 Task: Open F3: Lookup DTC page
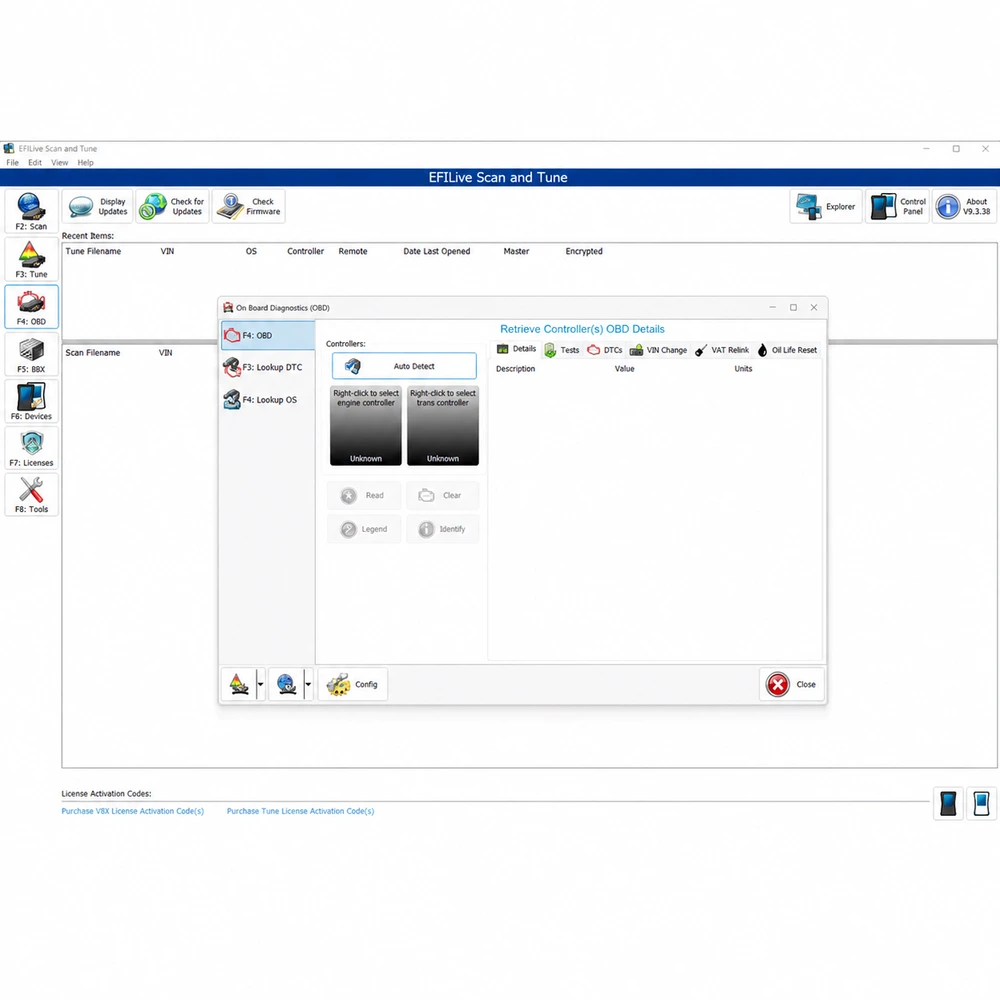pyautogui.click(x=268, y=367)
